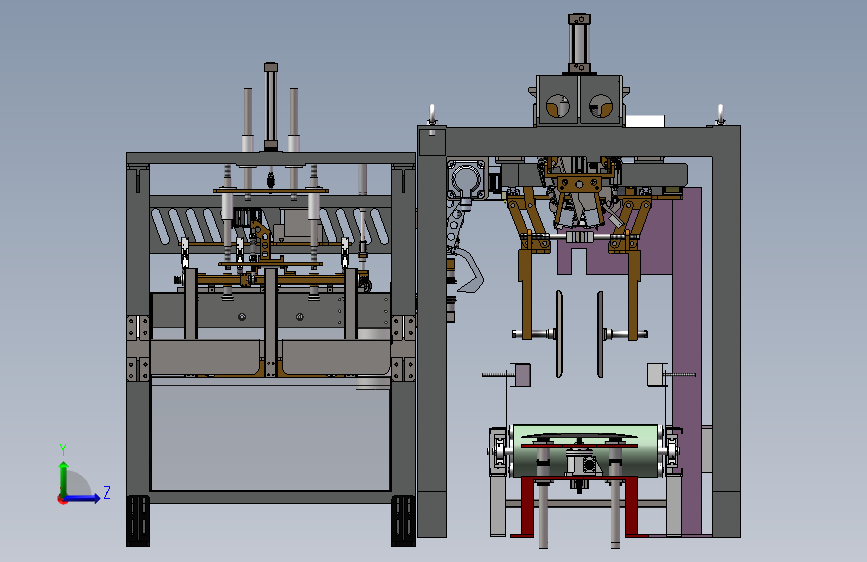Select the white label plate on the right frame top
Viewport: 867px width, 562px height.
(645, 121)
